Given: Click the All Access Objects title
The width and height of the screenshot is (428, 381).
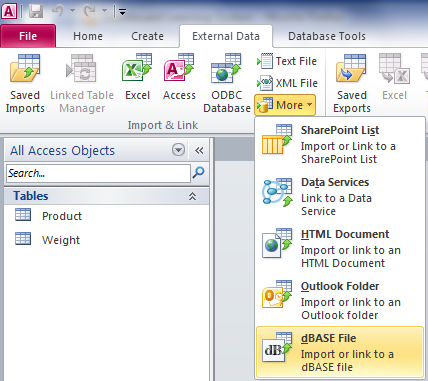Looking at the screenshot, I should tap(62, 151).
